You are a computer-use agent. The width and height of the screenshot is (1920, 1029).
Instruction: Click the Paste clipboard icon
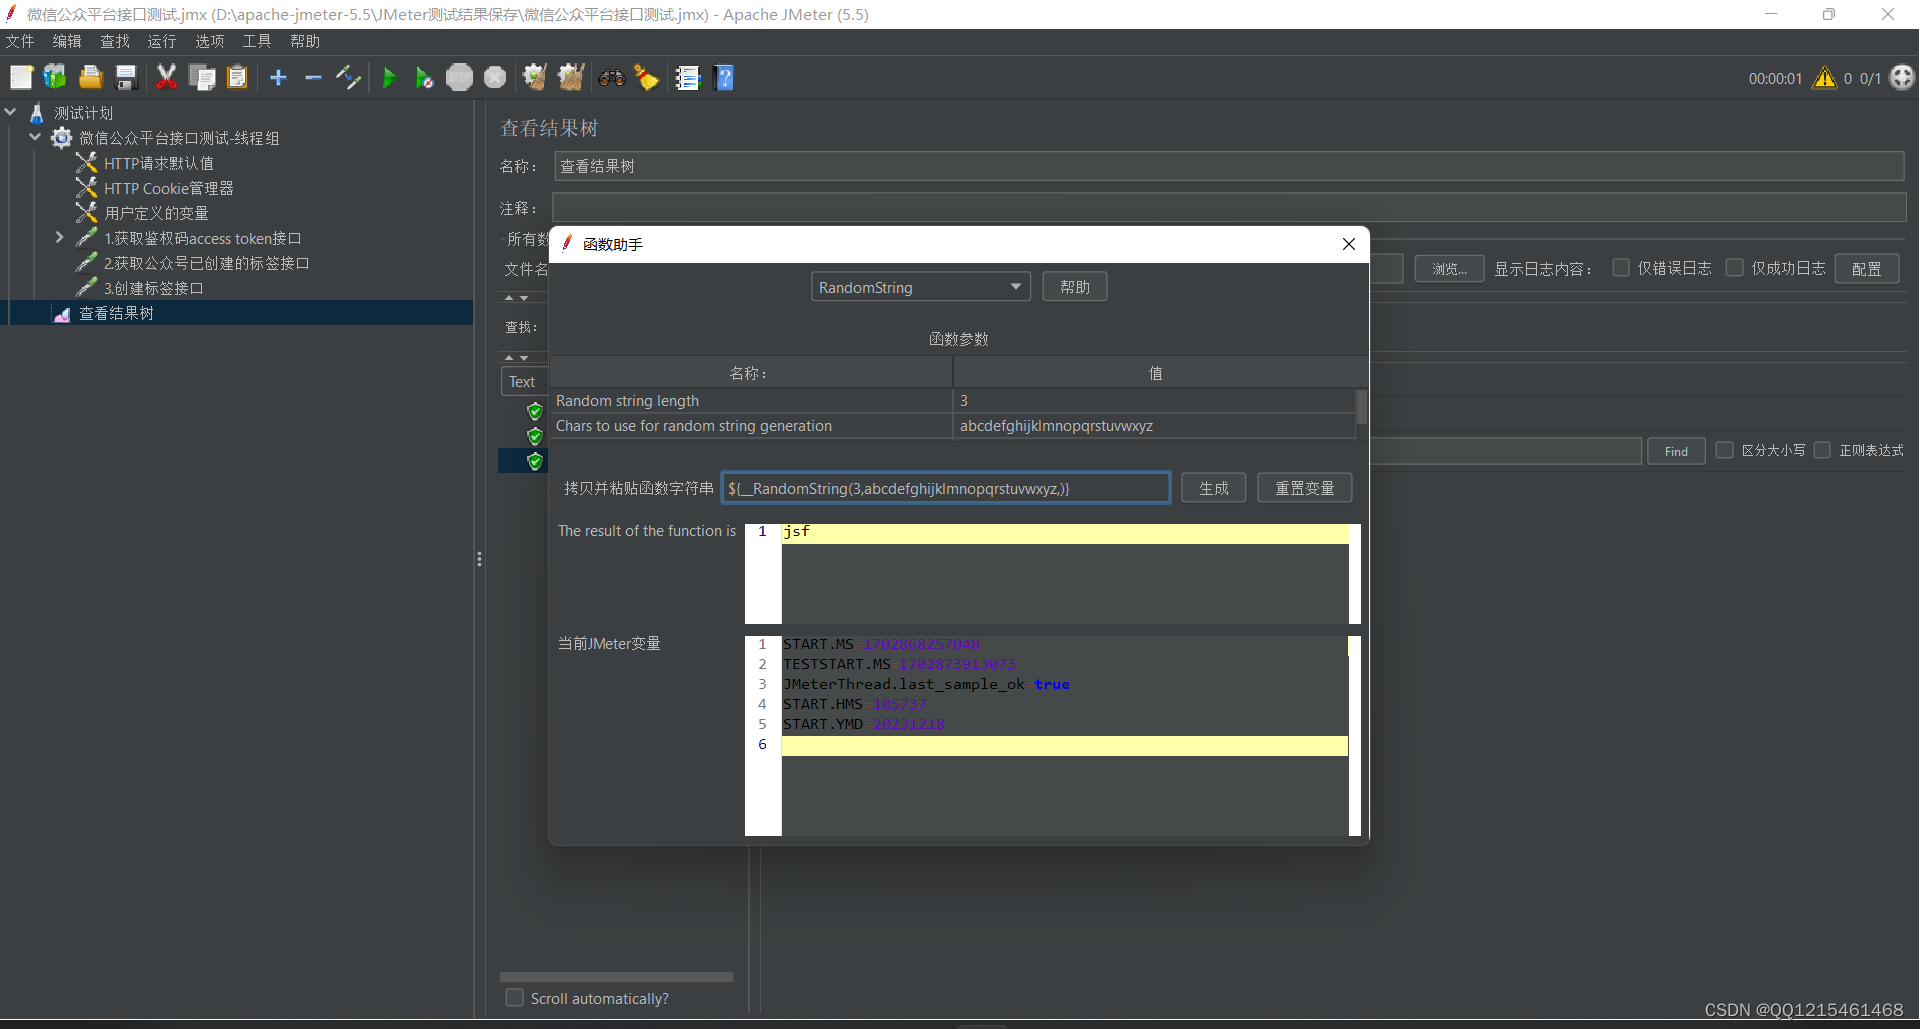[237, 77]
